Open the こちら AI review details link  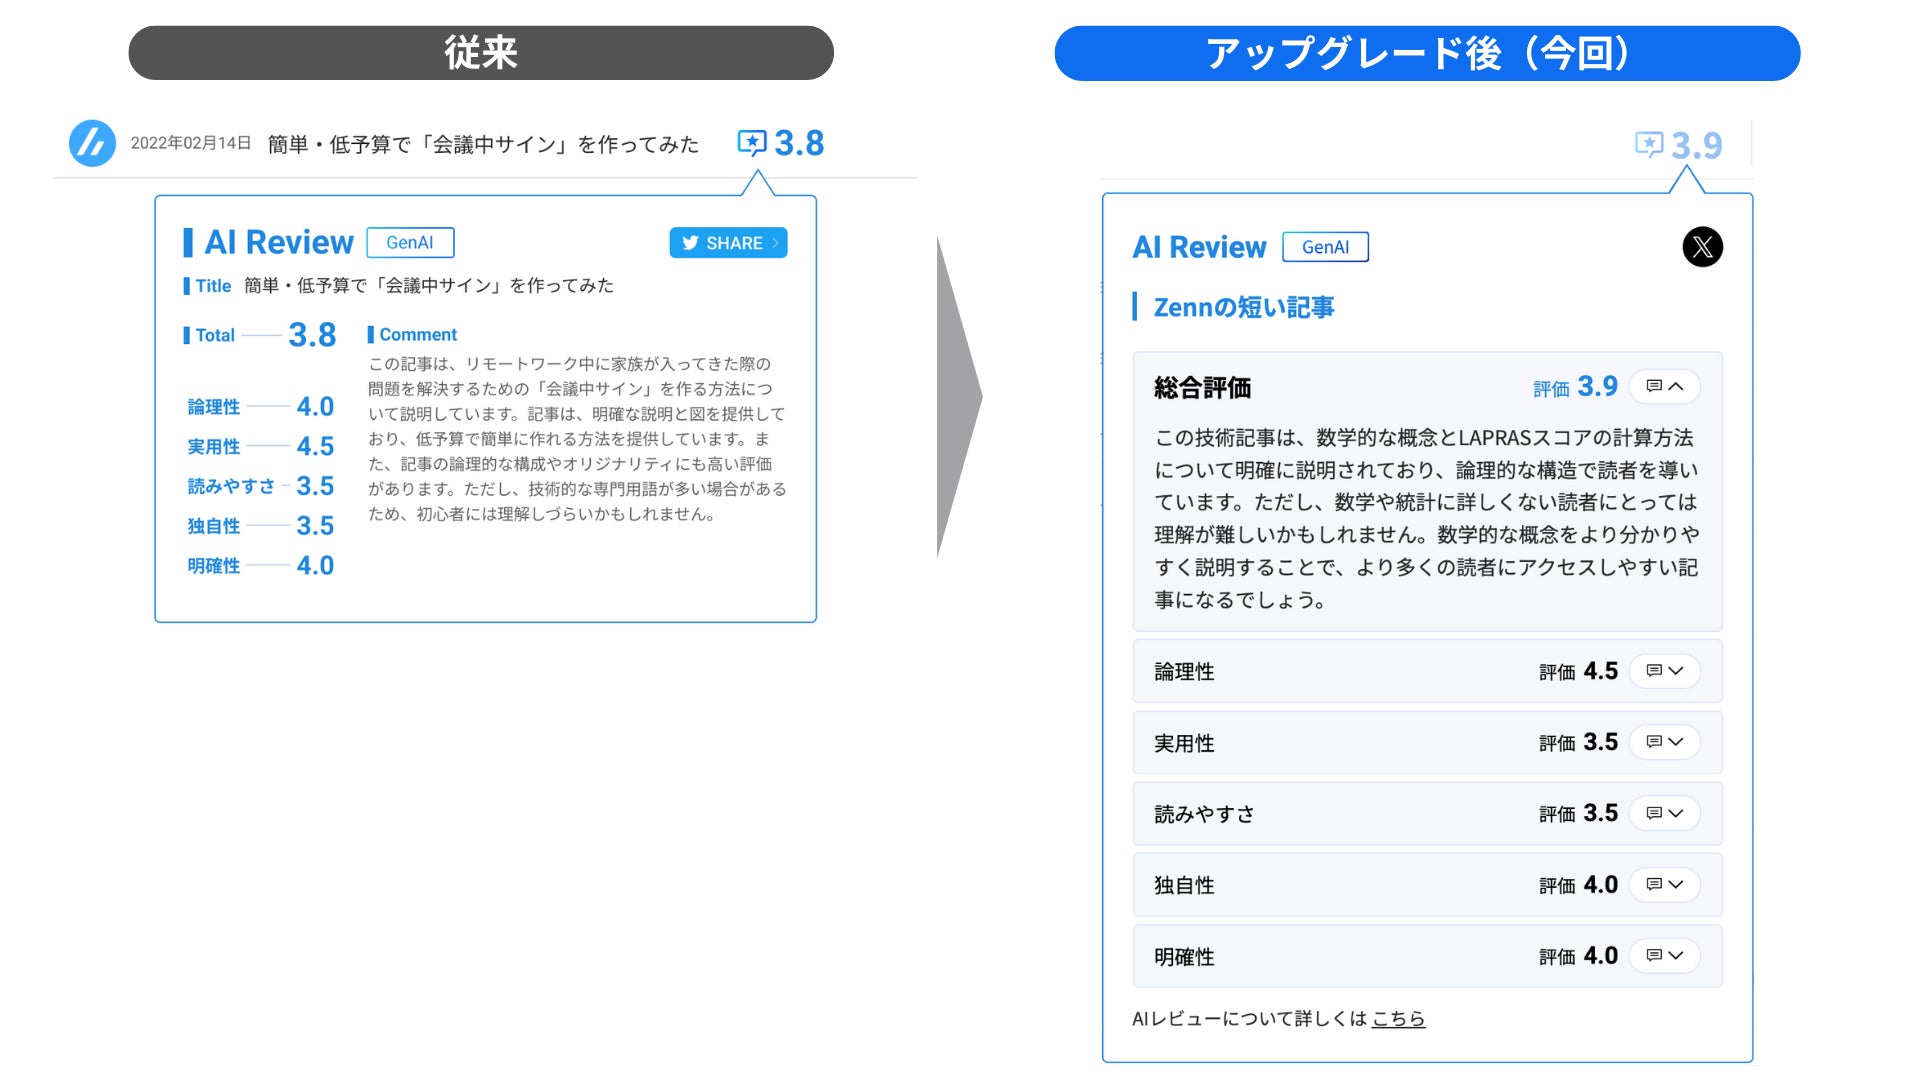click(1398, 1019)
